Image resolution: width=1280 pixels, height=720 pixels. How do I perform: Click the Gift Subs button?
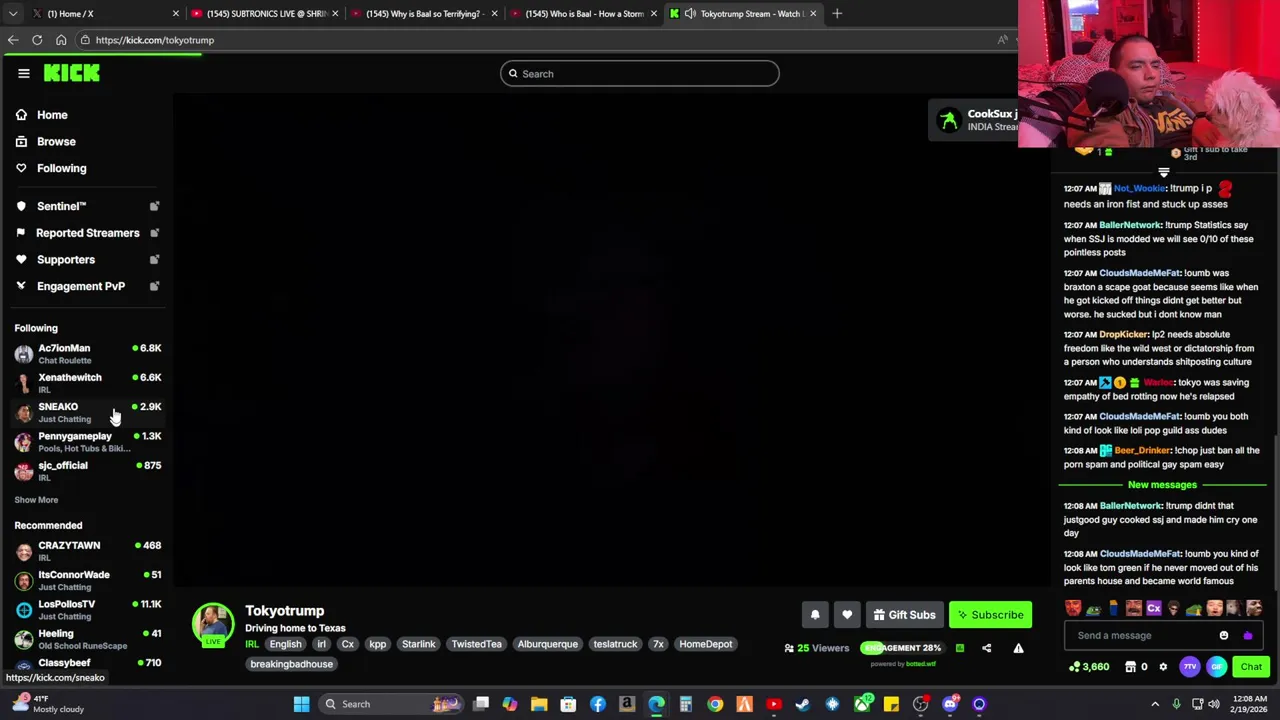pos(904,615)
